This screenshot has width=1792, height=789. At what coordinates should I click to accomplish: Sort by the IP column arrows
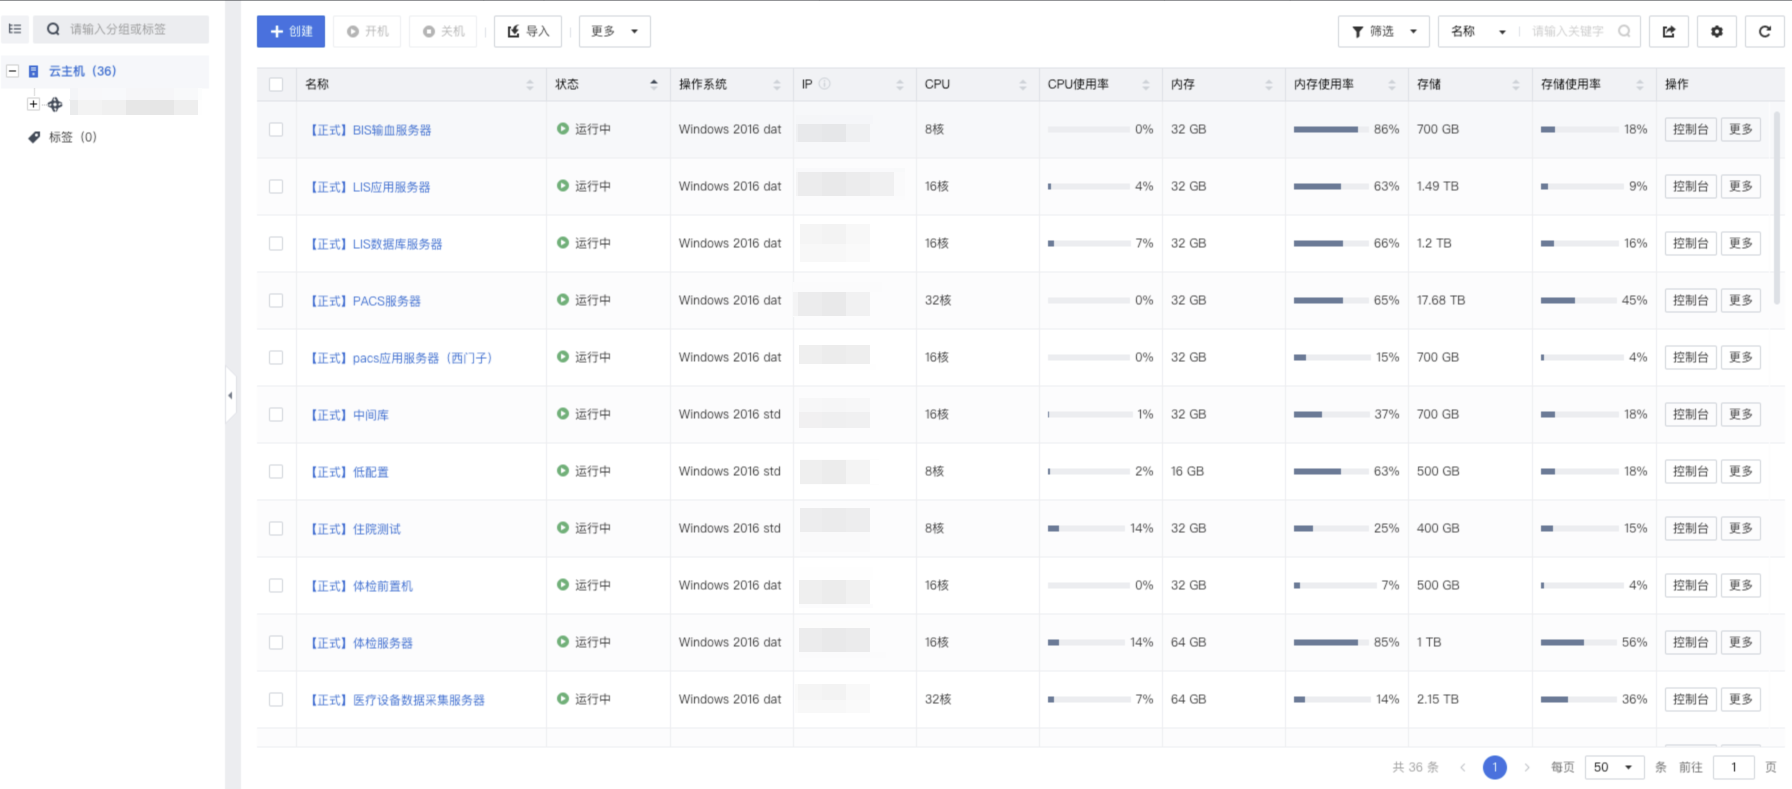pyautogui.click(x=900, y=85)
